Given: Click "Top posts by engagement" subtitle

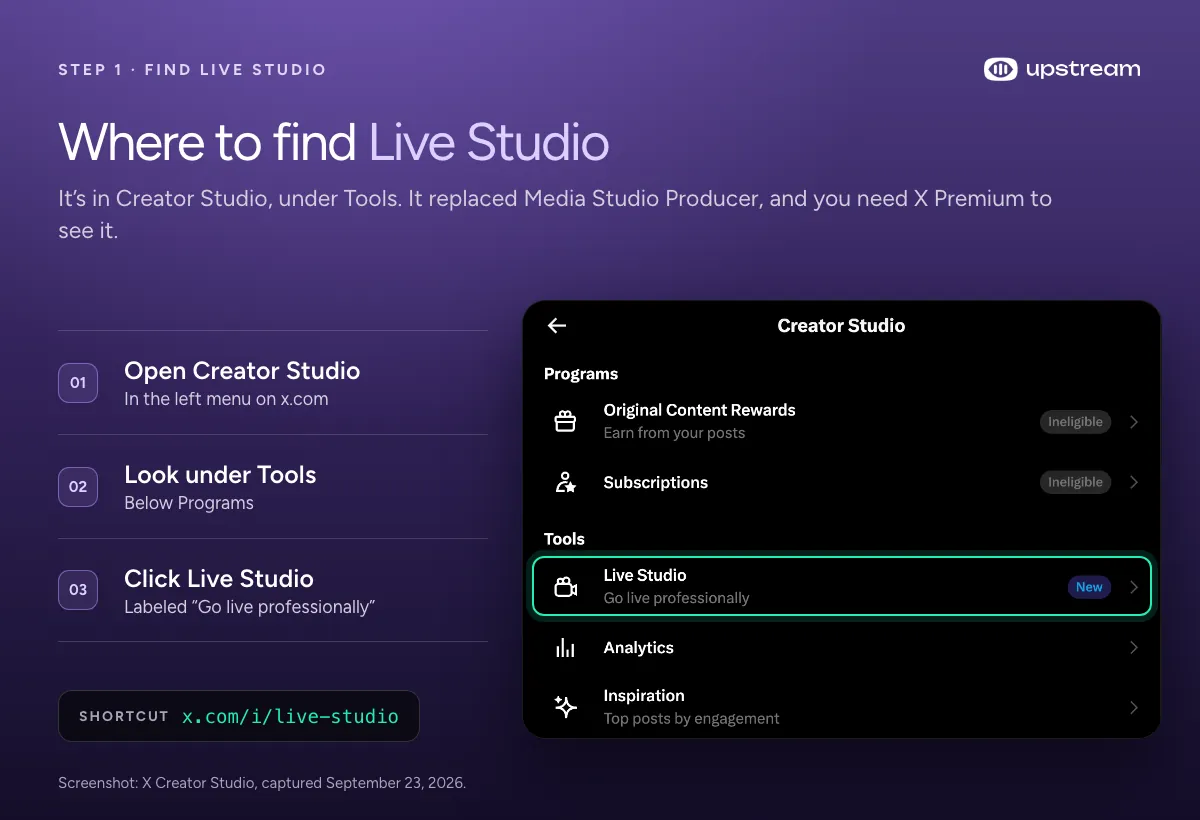Looking at the screenshot, I should pyautogui.click(x=692, y=718).
